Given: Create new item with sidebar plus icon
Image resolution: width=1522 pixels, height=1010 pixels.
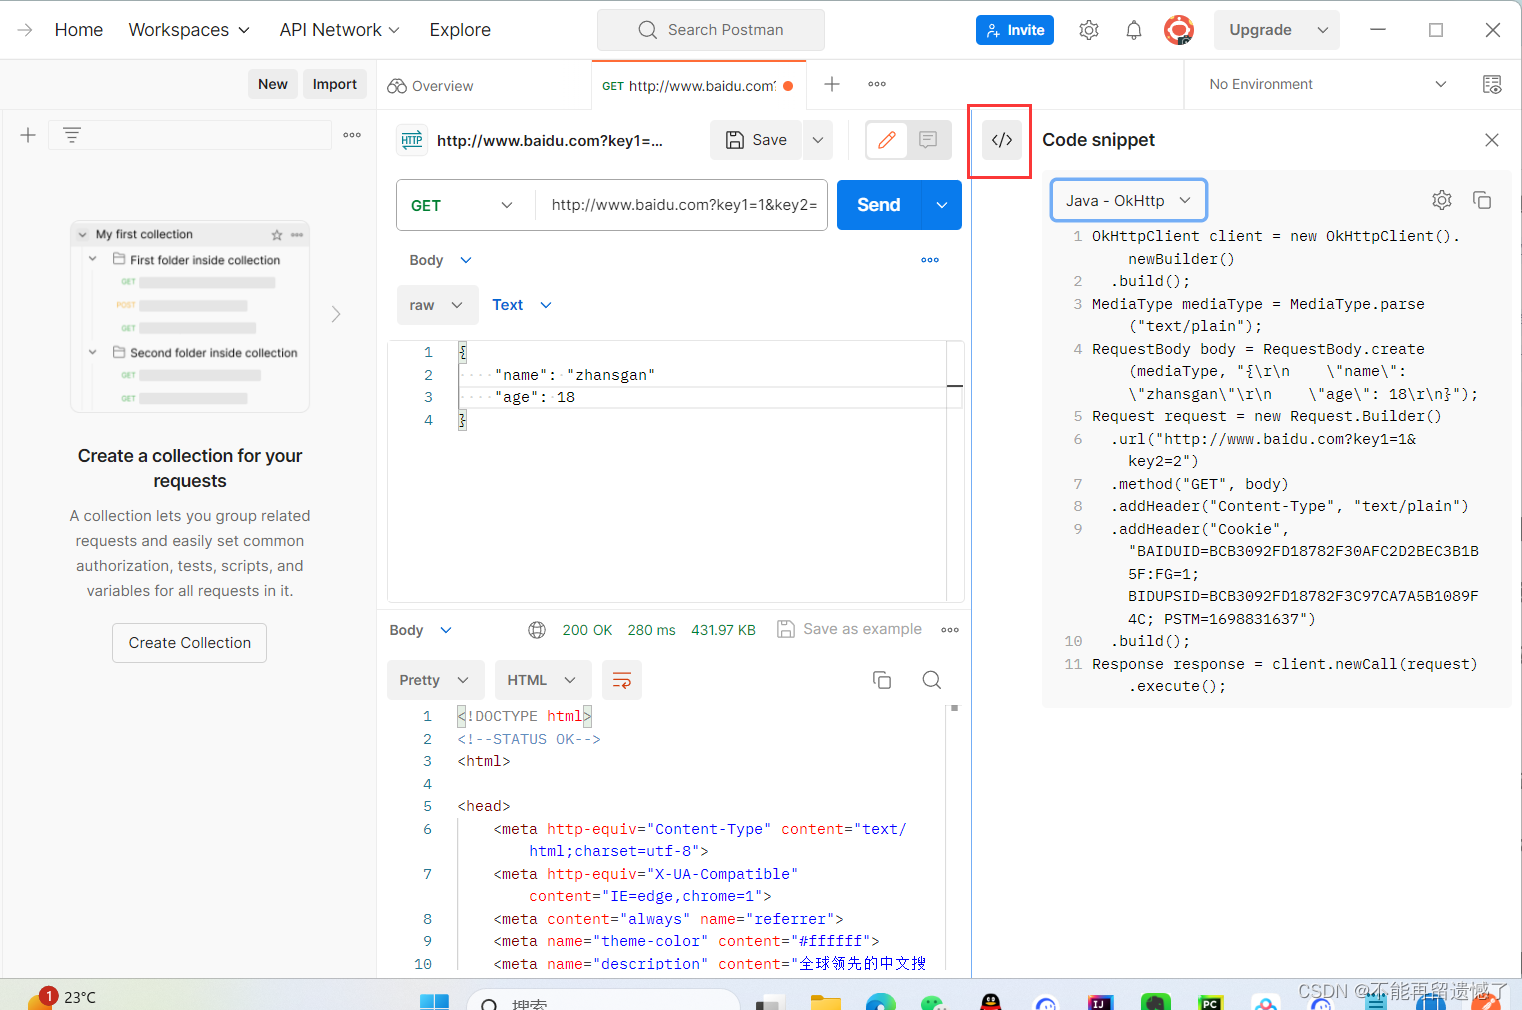Looking at the screenshot, I should click(28, 135).
